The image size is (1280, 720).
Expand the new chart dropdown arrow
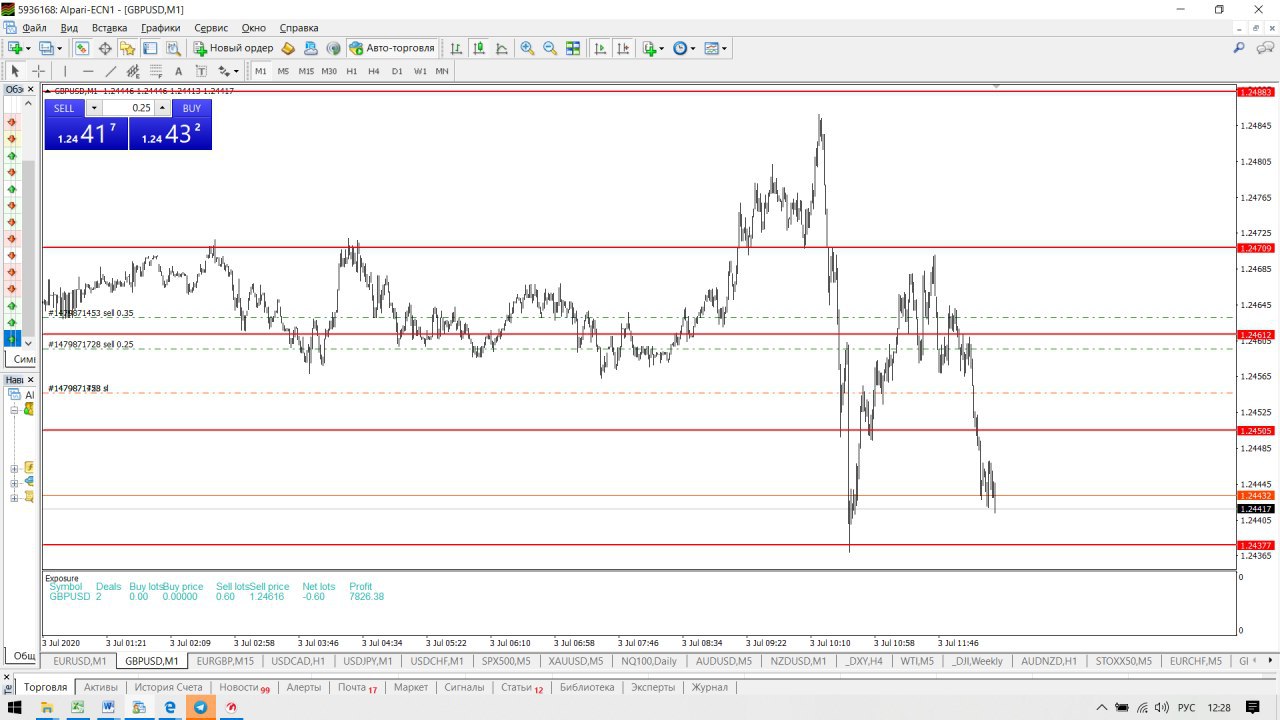[28, 48]
